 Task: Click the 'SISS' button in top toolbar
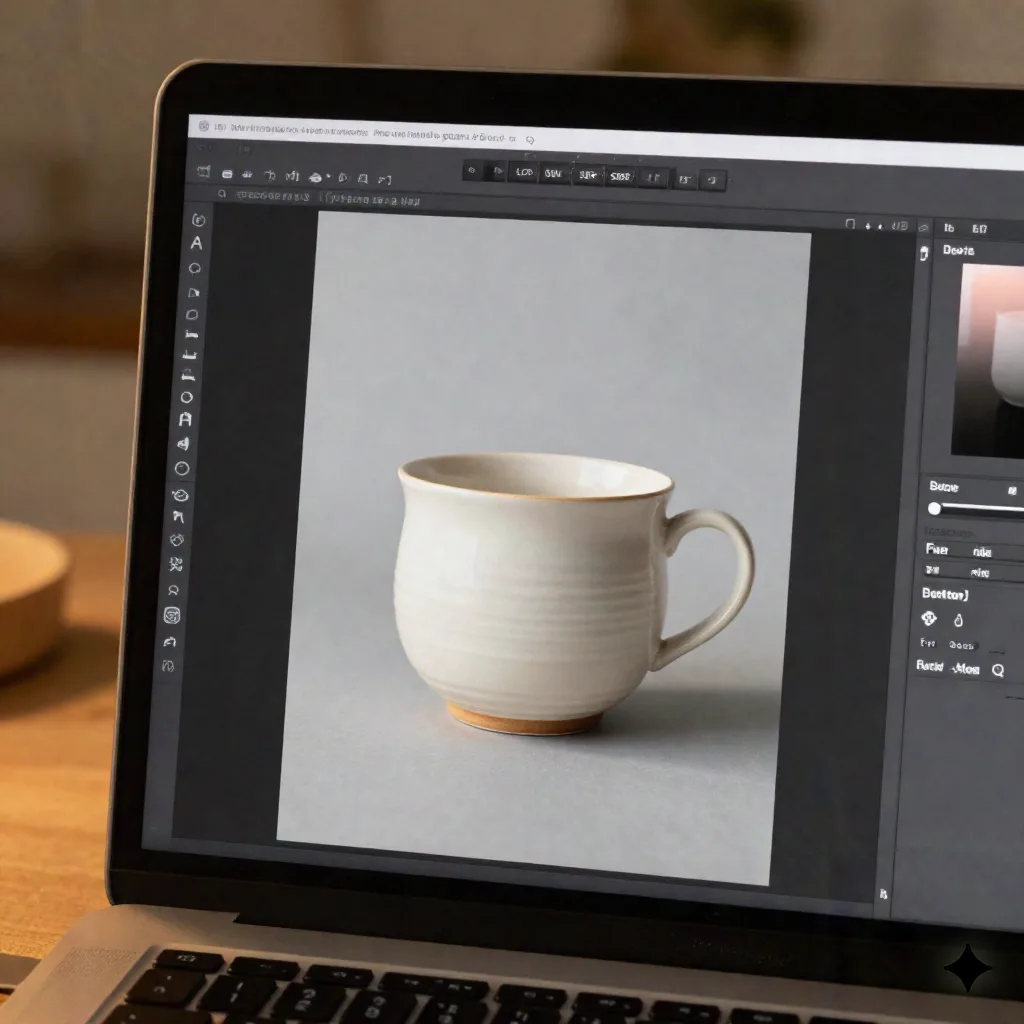pos(620,176)
